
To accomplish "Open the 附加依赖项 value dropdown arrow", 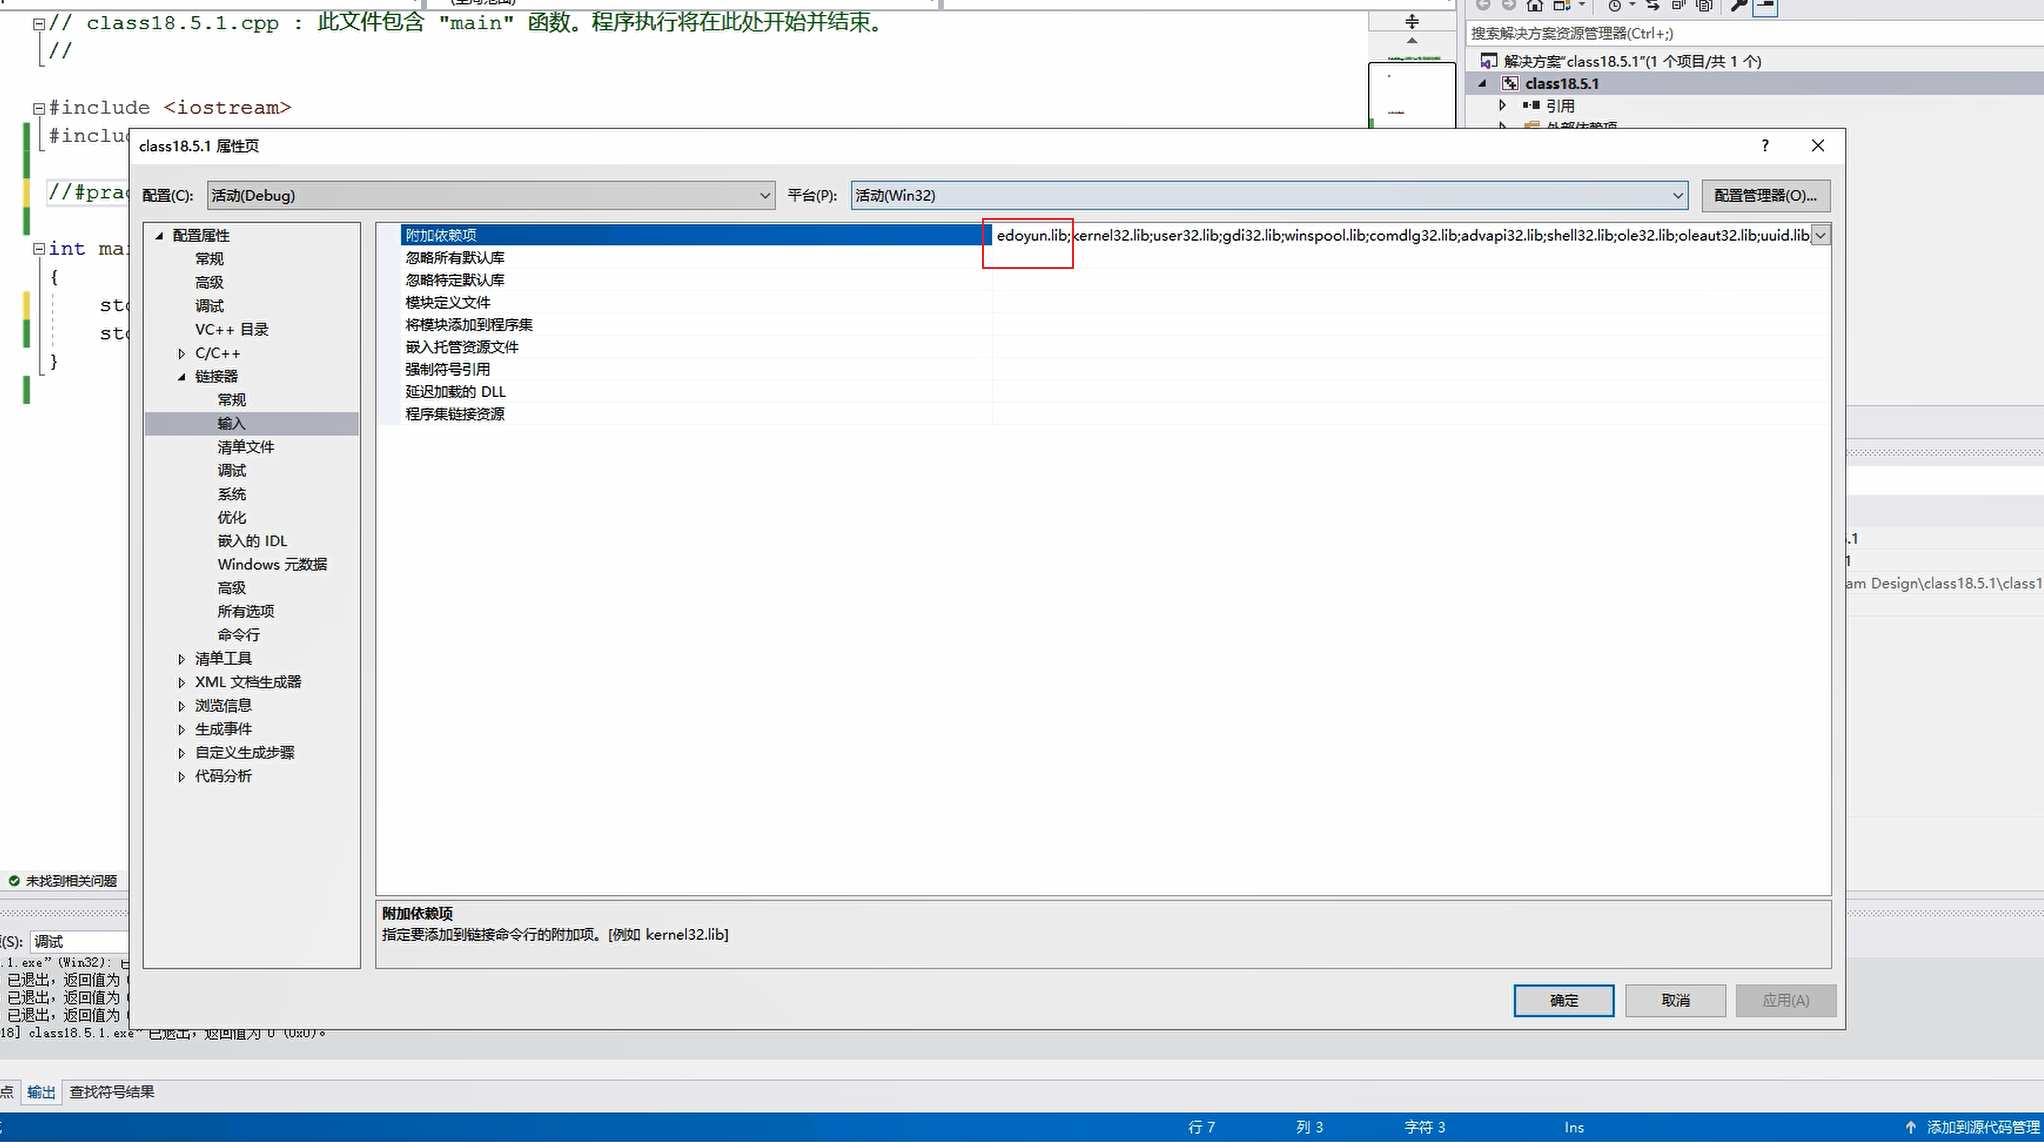I will pyautogui.click(x=1821, y=235).
